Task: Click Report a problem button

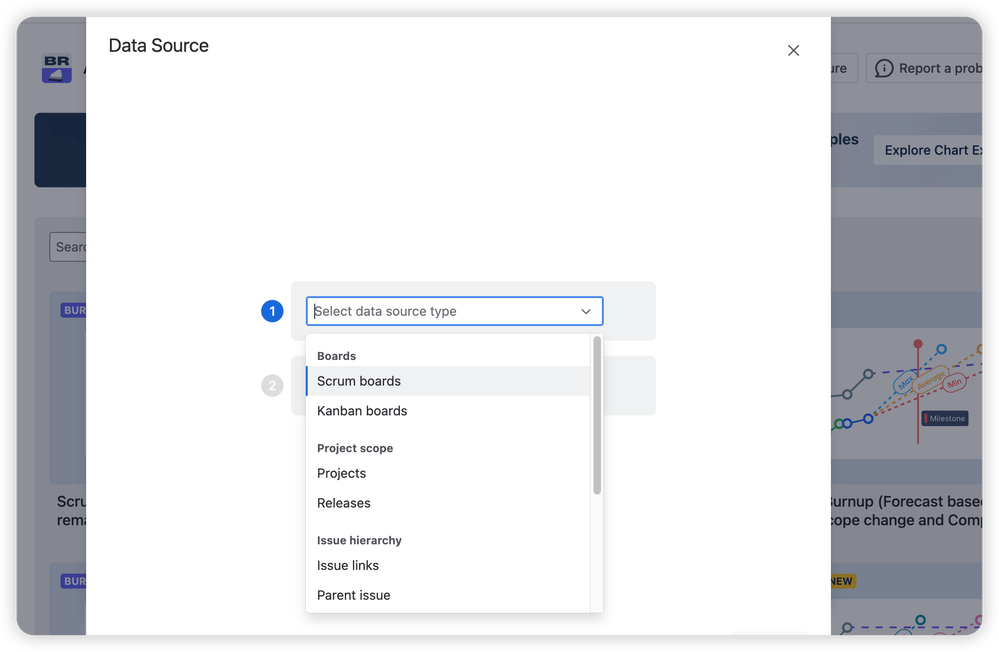Action: tap(926, 68)
